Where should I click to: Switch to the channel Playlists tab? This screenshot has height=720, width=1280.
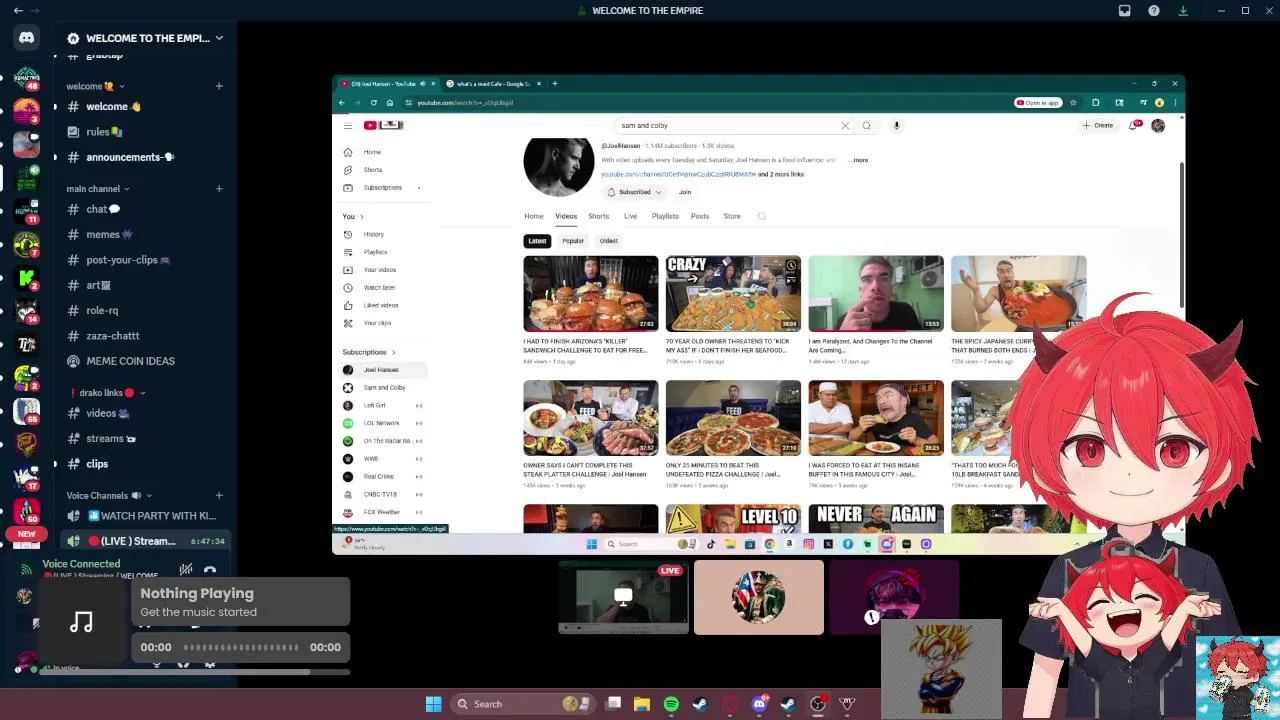tap(665, 216)
